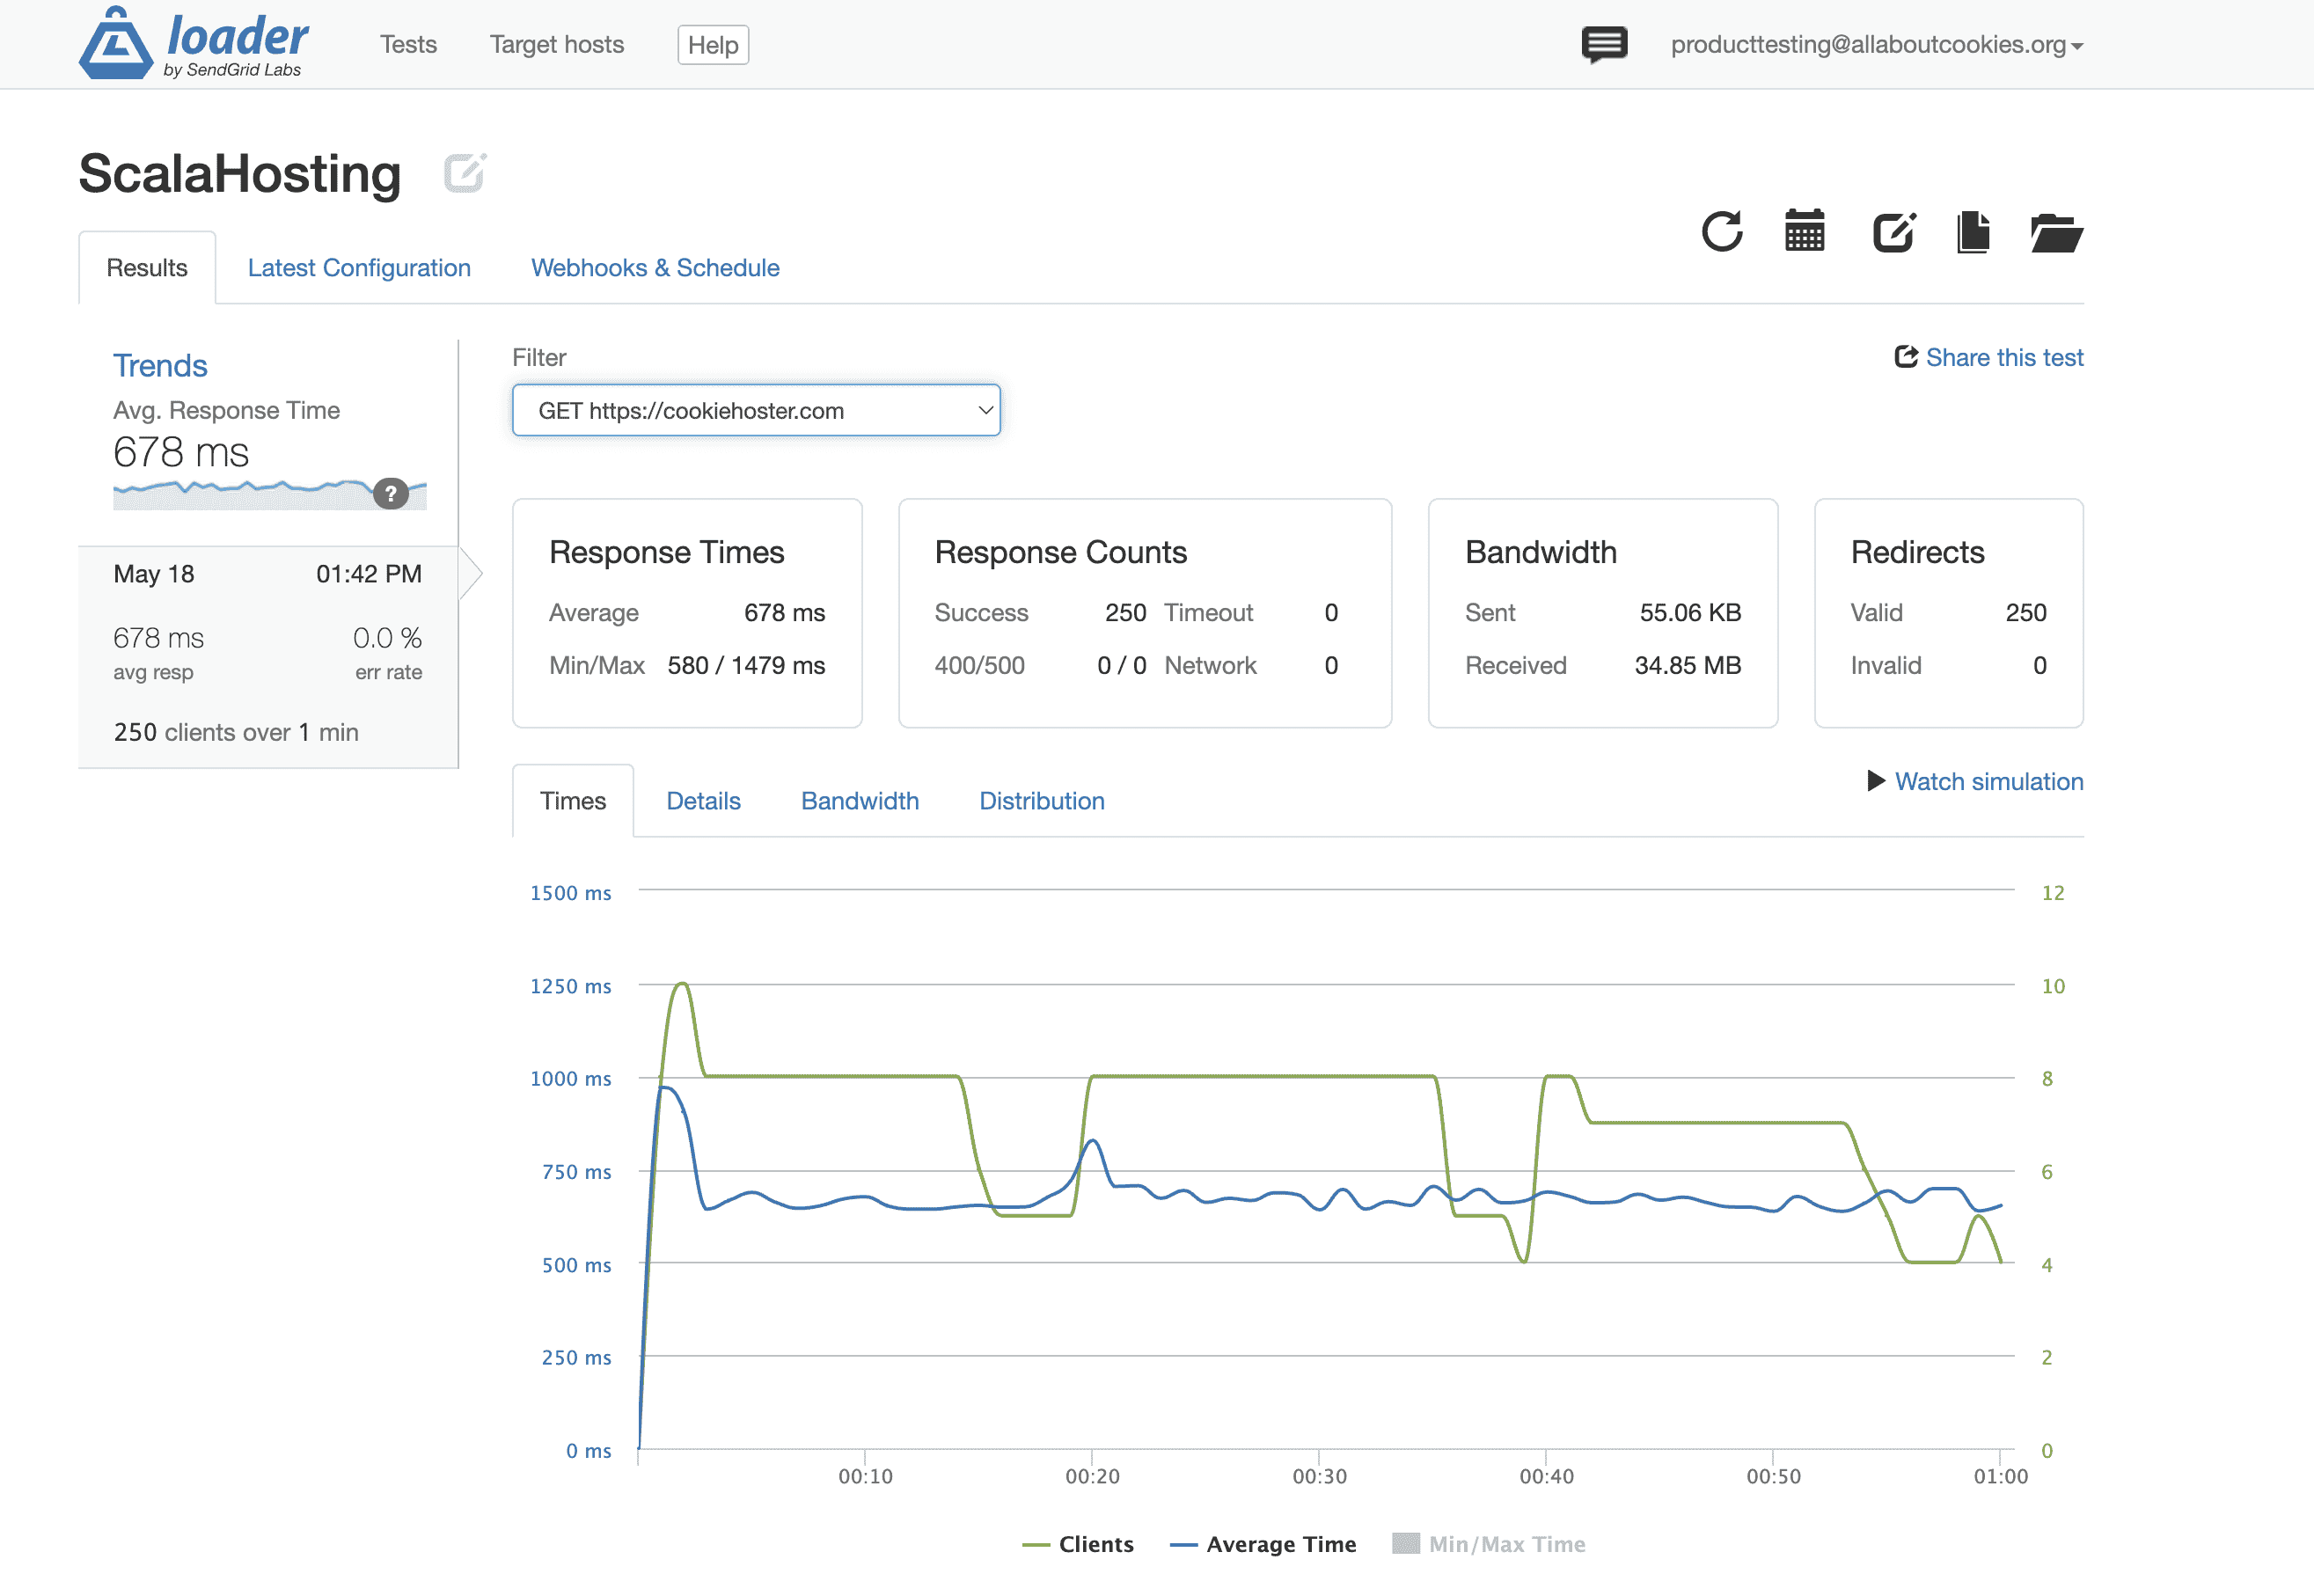Click the 0.0 % err rate value
This screenshot has width=2314, height=1596.
(x=387, y=638)
